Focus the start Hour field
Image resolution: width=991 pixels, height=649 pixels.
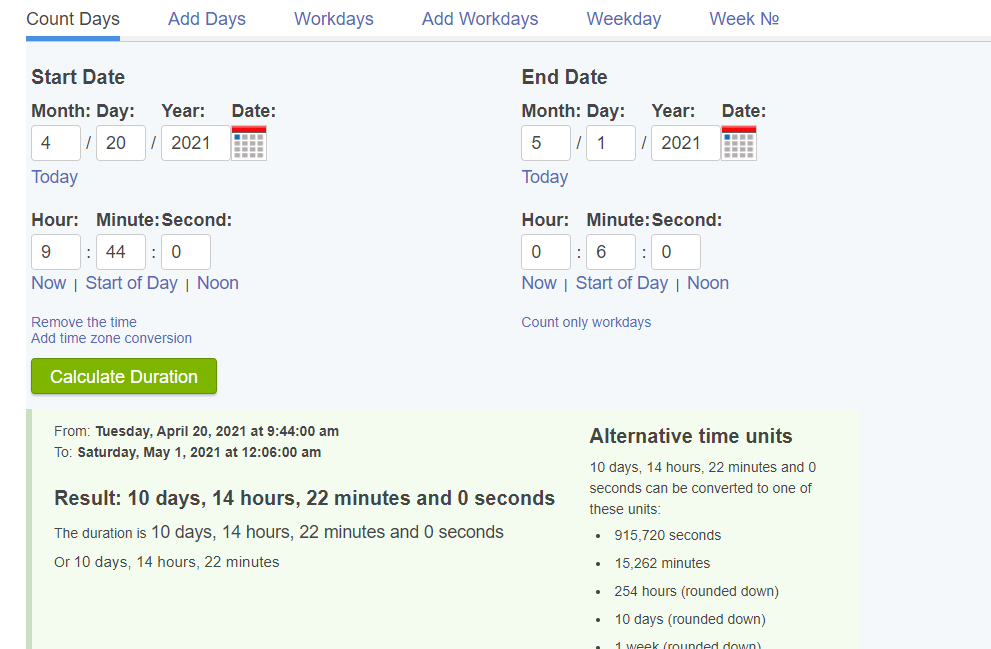(x=56, y=252)
